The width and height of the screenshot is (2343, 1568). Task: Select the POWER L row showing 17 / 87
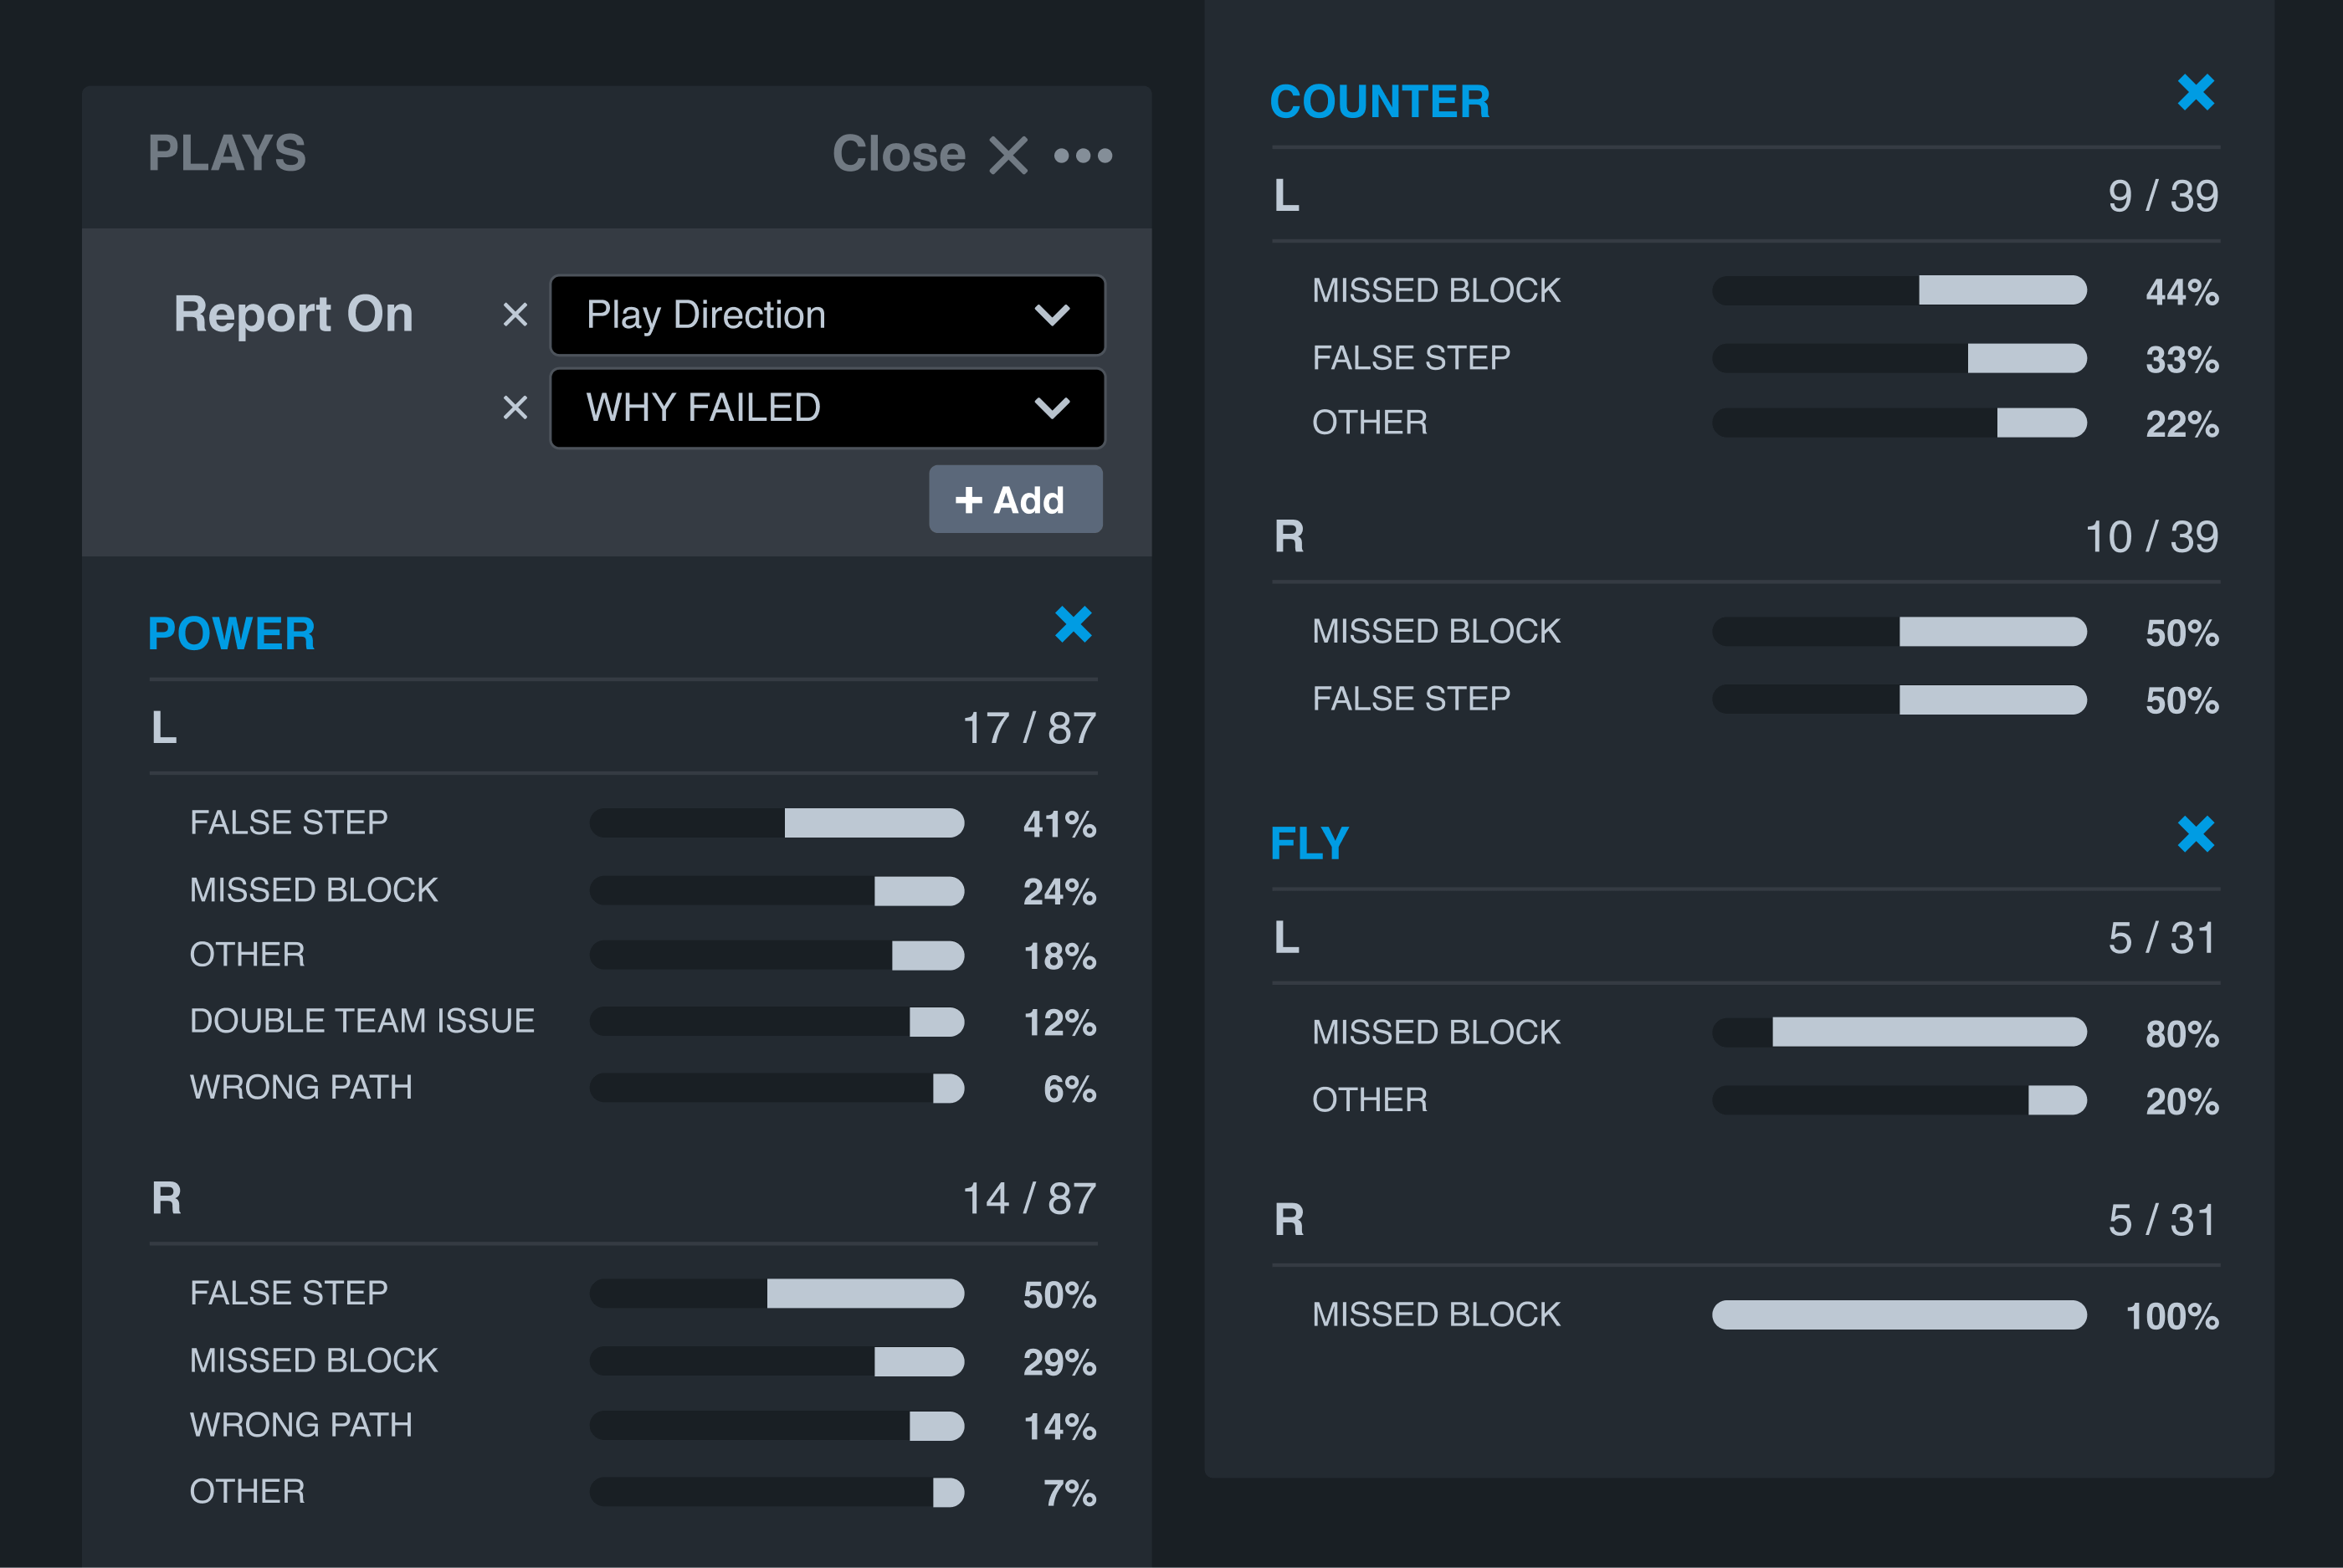pyautogui.click(x=623, y=728)
